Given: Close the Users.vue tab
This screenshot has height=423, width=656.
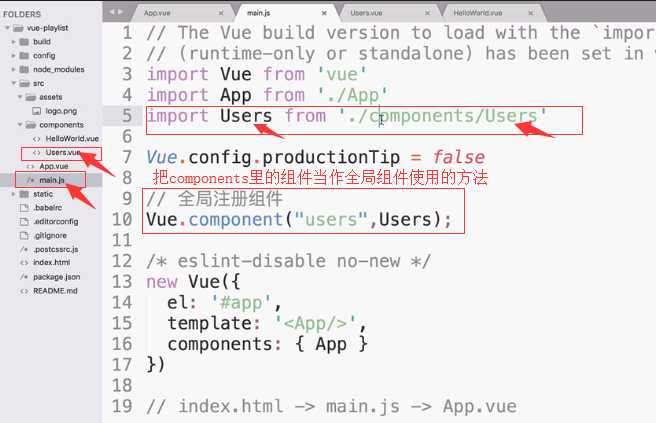Looking at the screenshot, I should tap(430, 11).
